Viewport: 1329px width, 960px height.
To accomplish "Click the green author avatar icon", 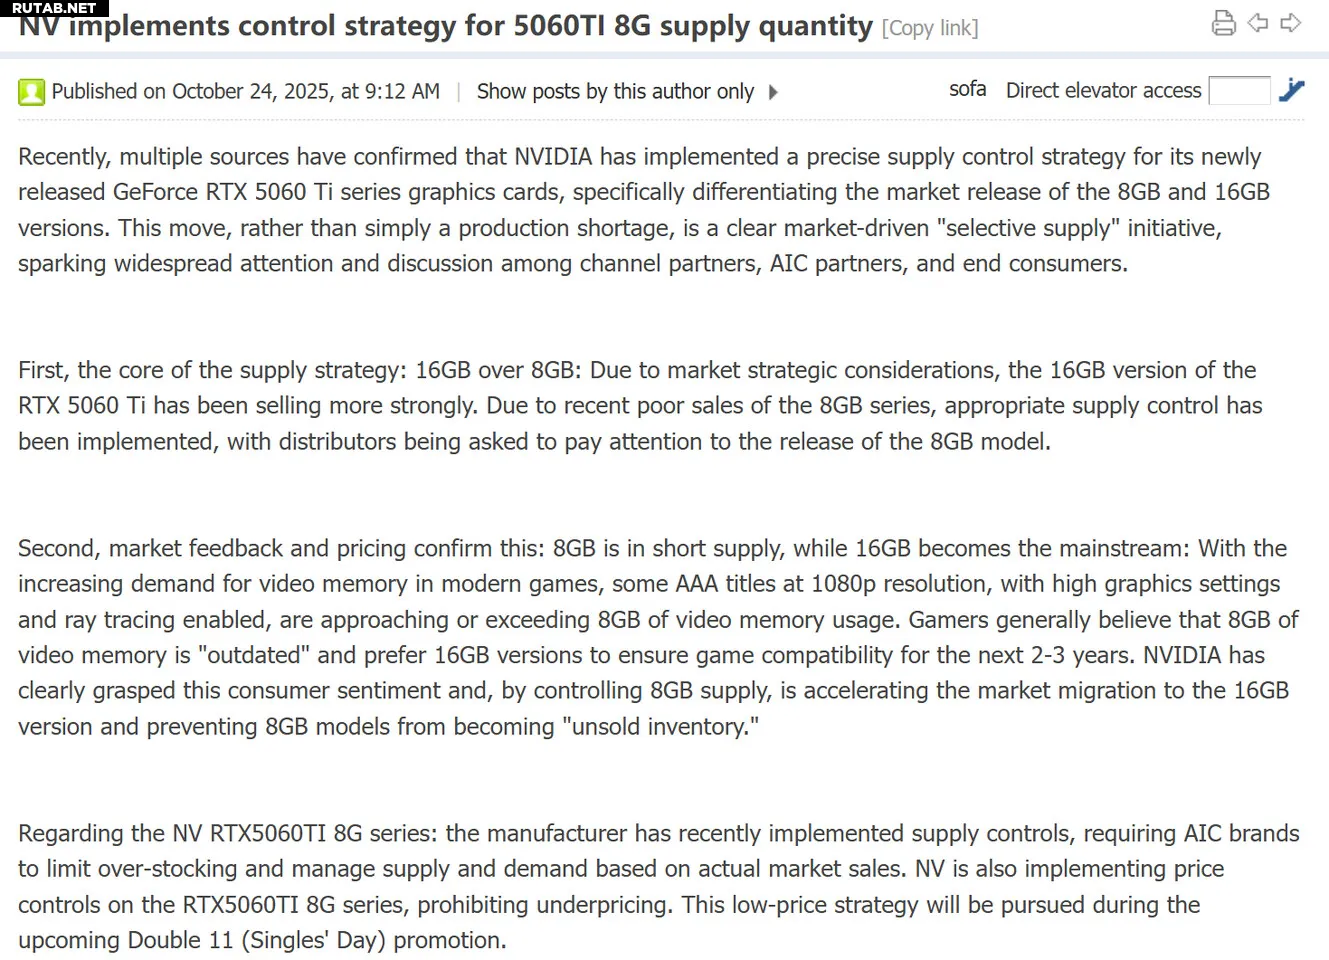I will click(x=31, y=92).
